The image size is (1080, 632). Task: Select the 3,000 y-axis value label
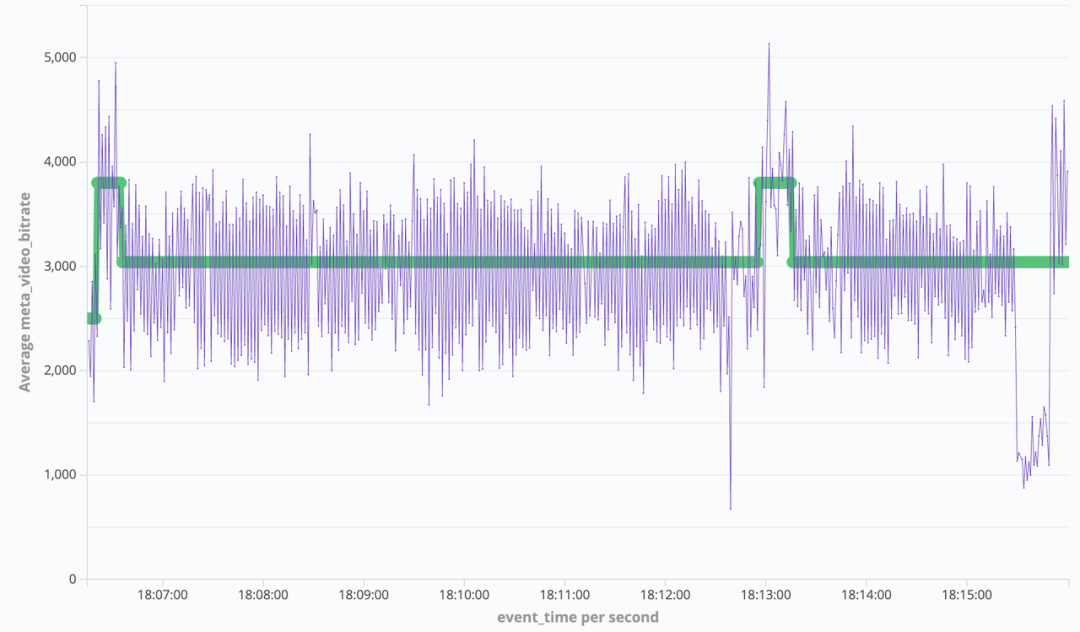pyautogui.click(x=56, y=266)
